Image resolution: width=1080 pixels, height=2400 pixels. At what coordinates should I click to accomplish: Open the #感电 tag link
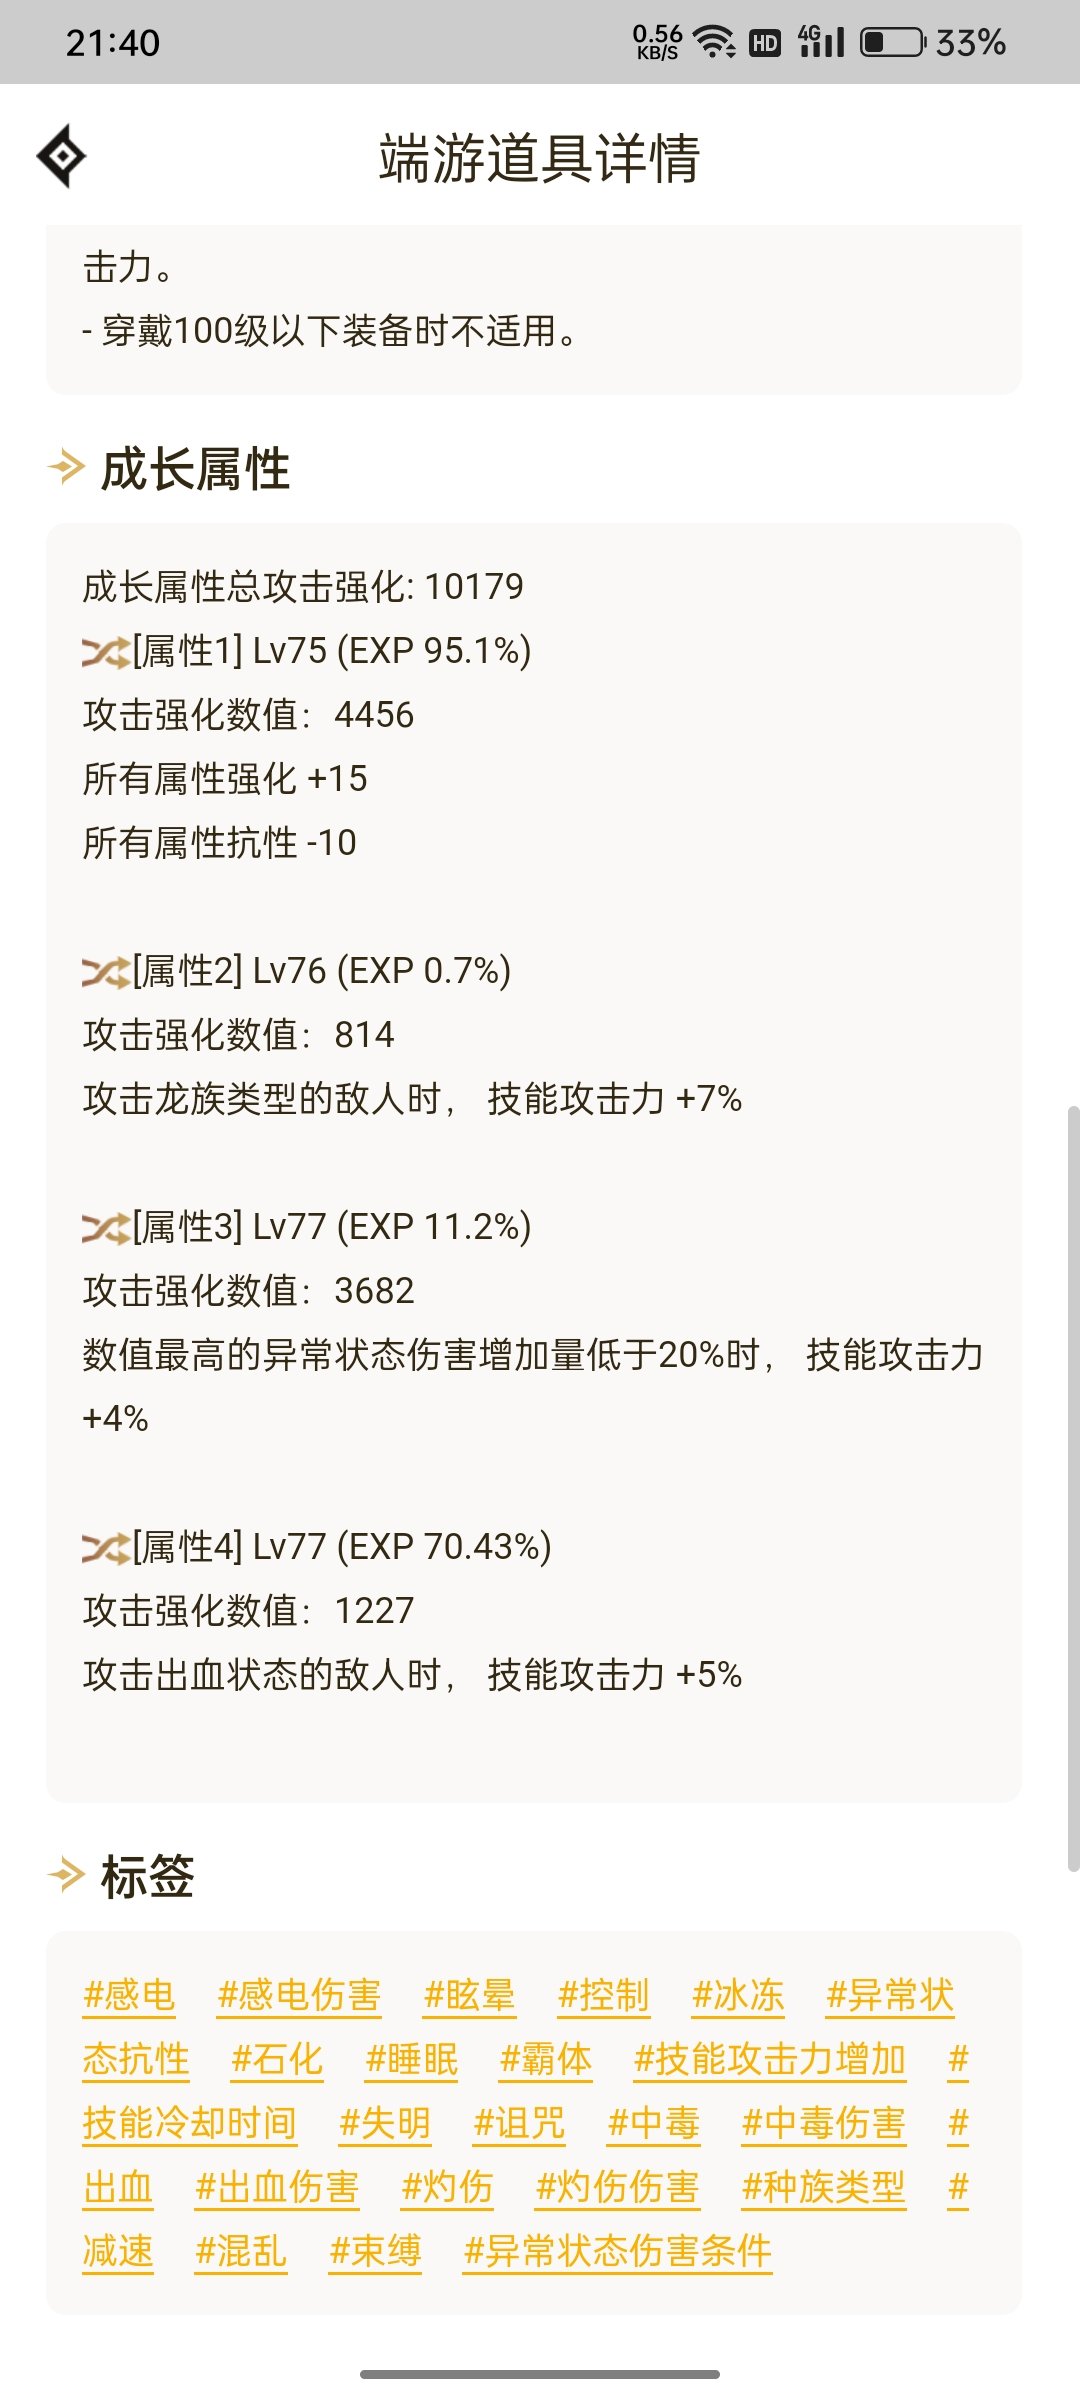tap(129, 1996)
